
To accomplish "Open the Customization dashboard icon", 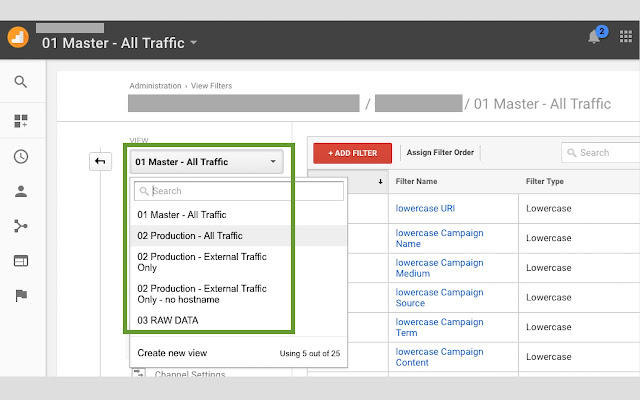I will pyautogui.click(x=21, y=121).
